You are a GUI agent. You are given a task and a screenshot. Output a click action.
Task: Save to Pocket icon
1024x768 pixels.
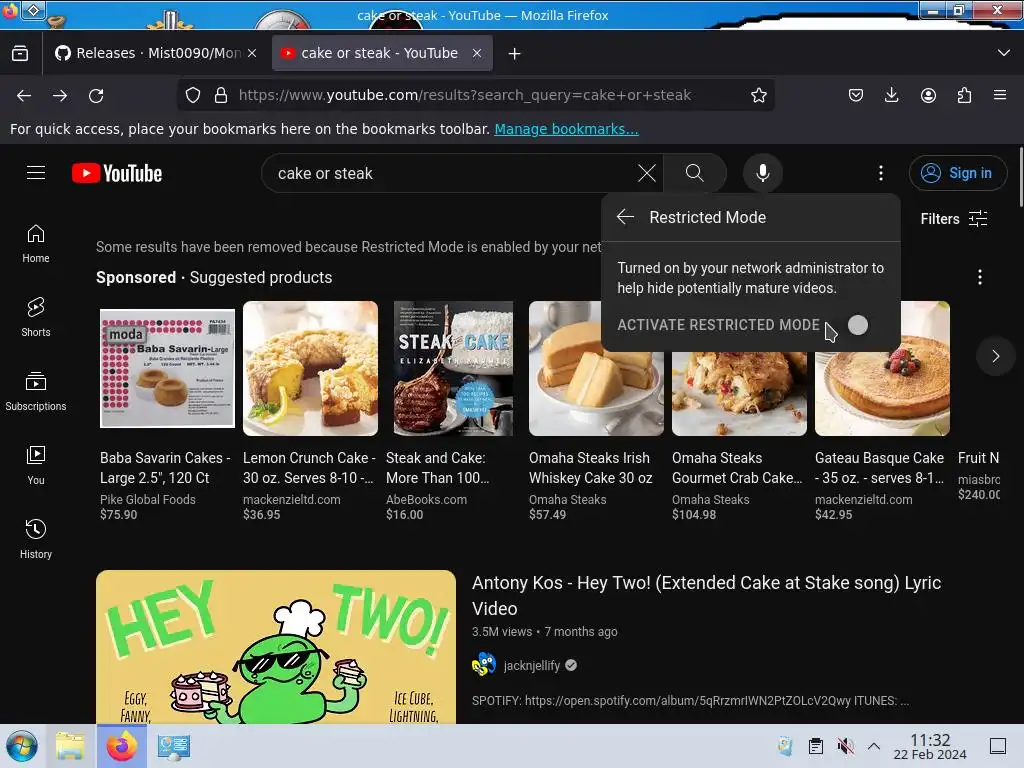tap(856, 95)
